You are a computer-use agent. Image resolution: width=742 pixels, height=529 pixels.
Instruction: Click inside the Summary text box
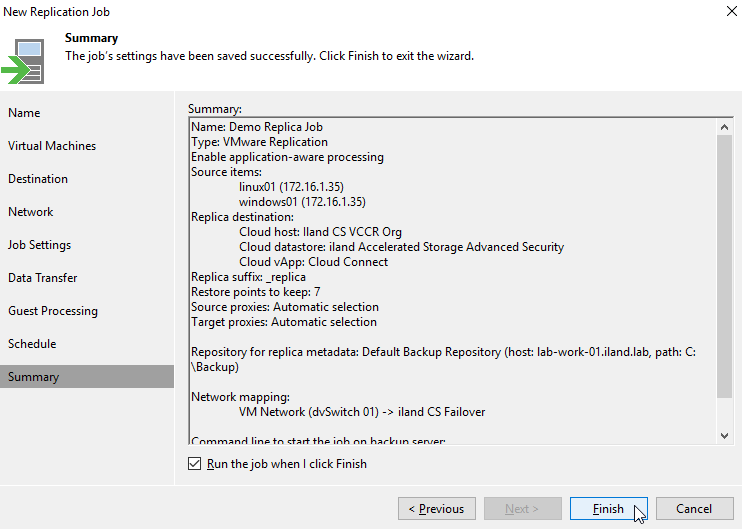[x=453, y=281]
